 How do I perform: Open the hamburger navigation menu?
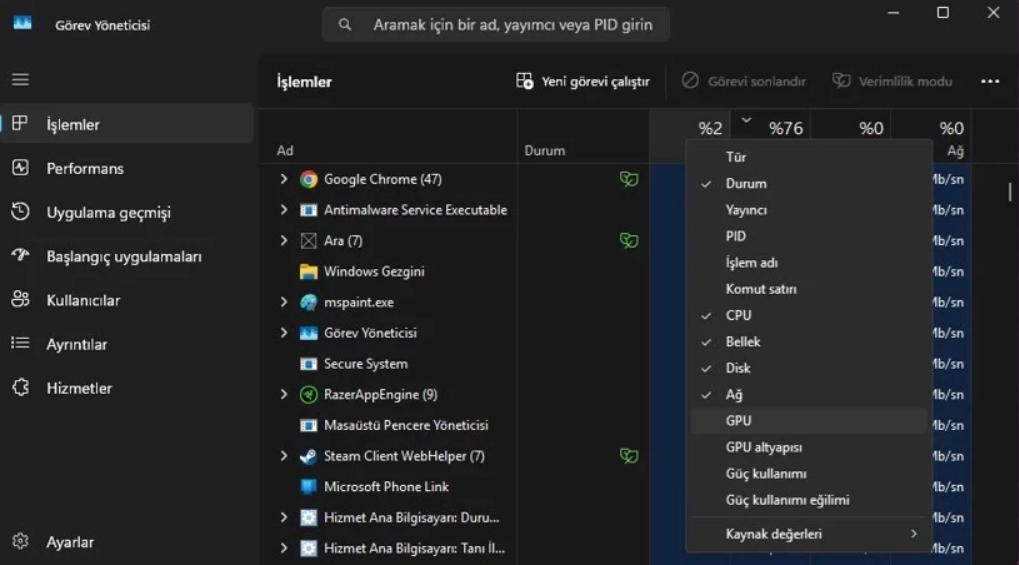click(20, 79)
